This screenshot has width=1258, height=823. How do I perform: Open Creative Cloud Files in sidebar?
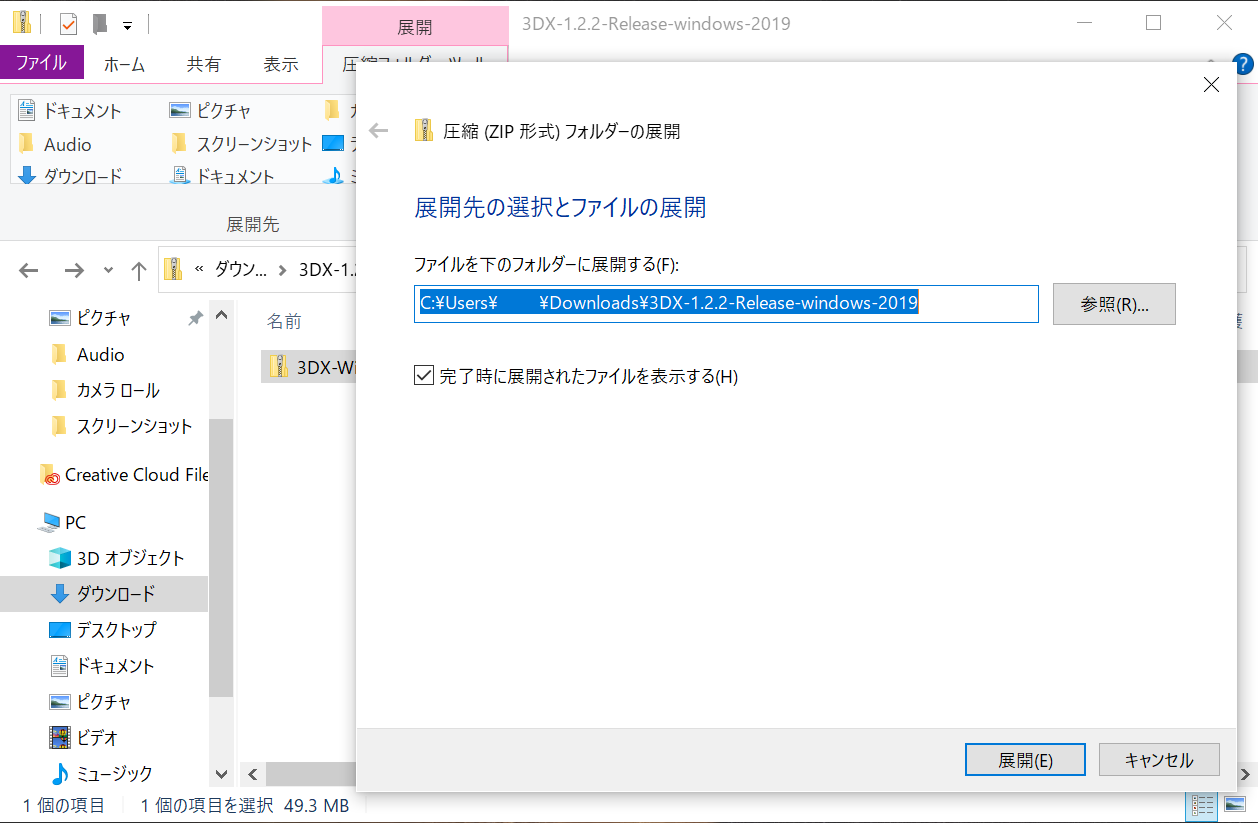coord(124,475)
